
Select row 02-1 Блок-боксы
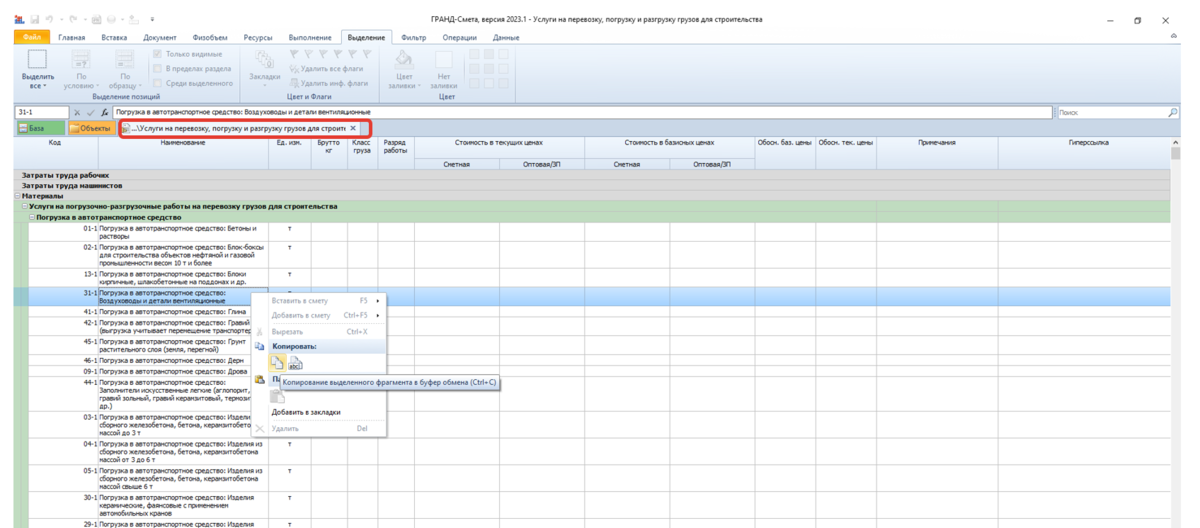pyautogui.click(x=599, y=254)
